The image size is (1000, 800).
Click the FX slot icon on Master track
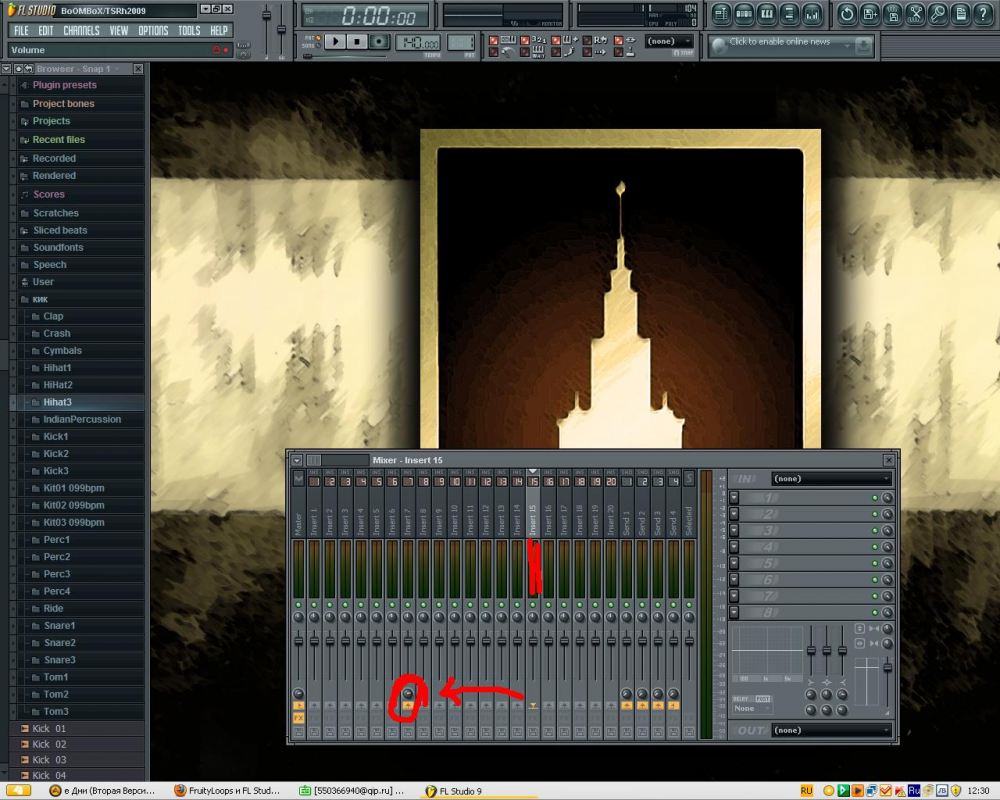298,718
